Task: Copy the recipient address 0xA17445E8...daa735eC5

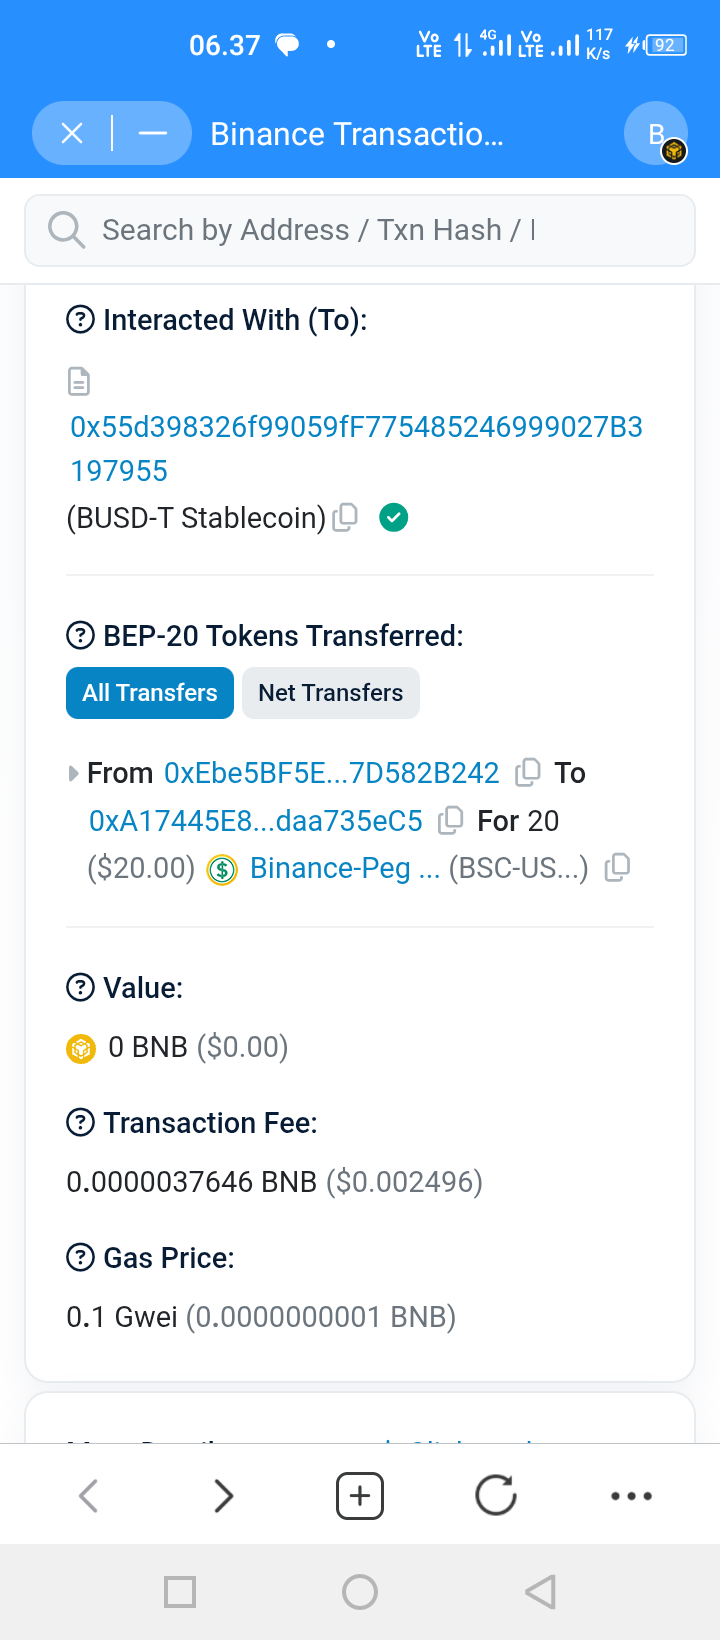Action: [451, 821]
